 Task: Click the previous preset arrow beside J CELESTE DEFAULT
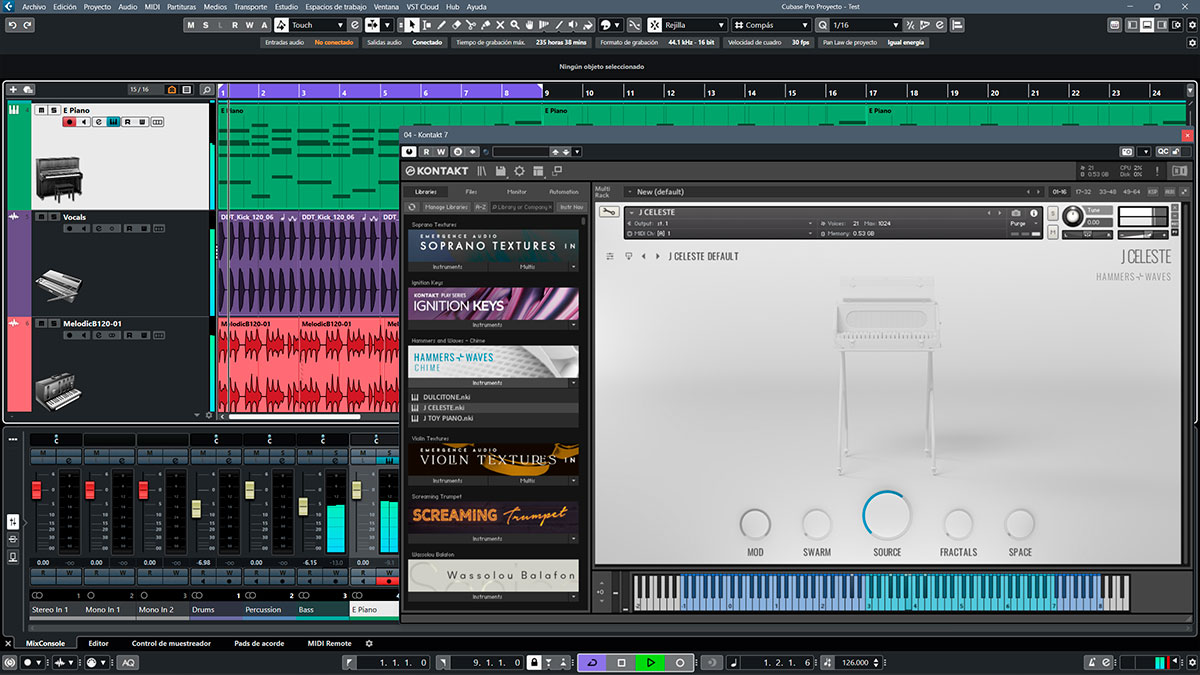(644, 256)
